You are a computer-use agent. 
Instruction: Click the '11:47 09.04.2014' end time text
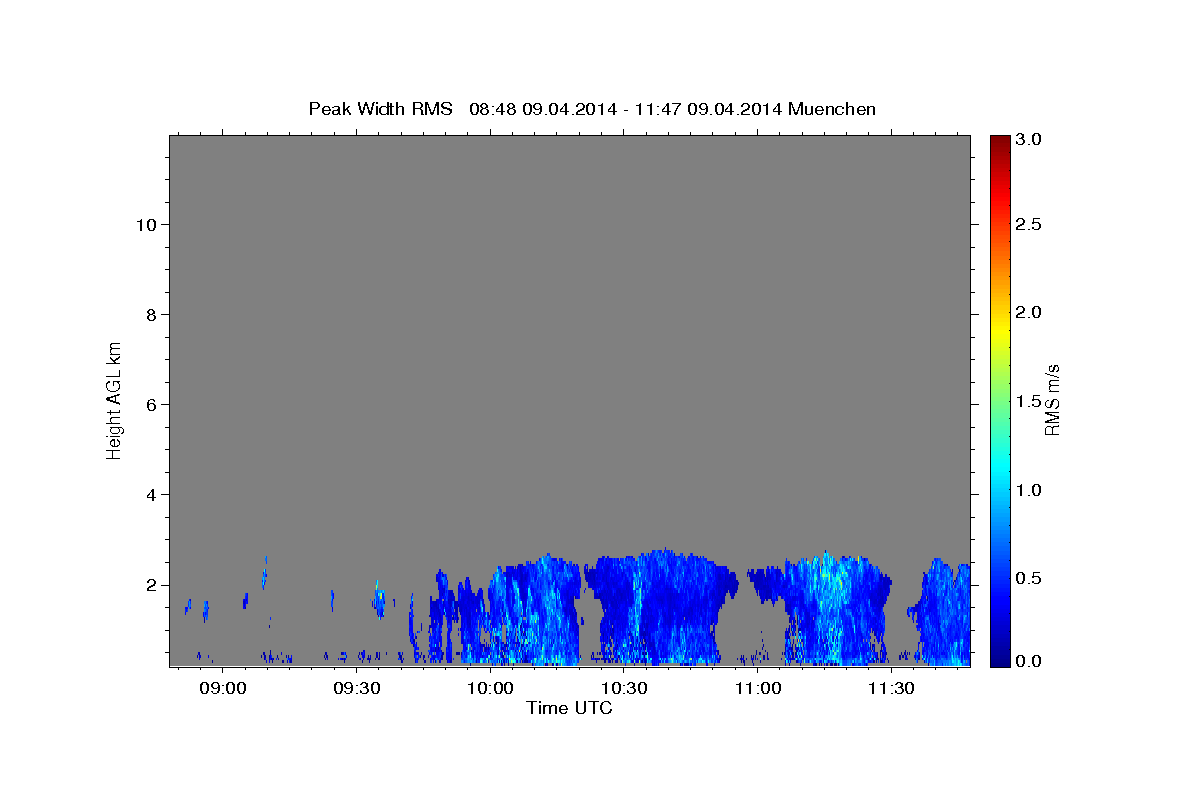(710, 109)
